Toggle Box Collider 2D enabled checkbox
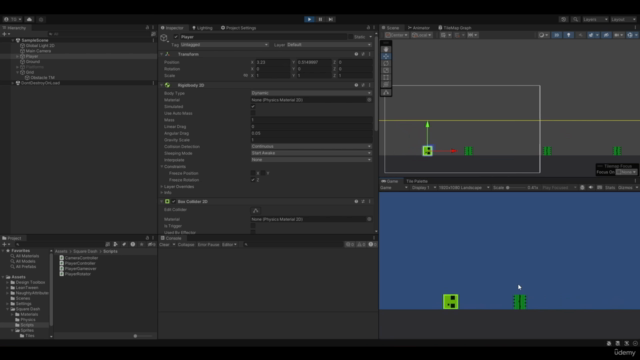 tap(174, 202)
